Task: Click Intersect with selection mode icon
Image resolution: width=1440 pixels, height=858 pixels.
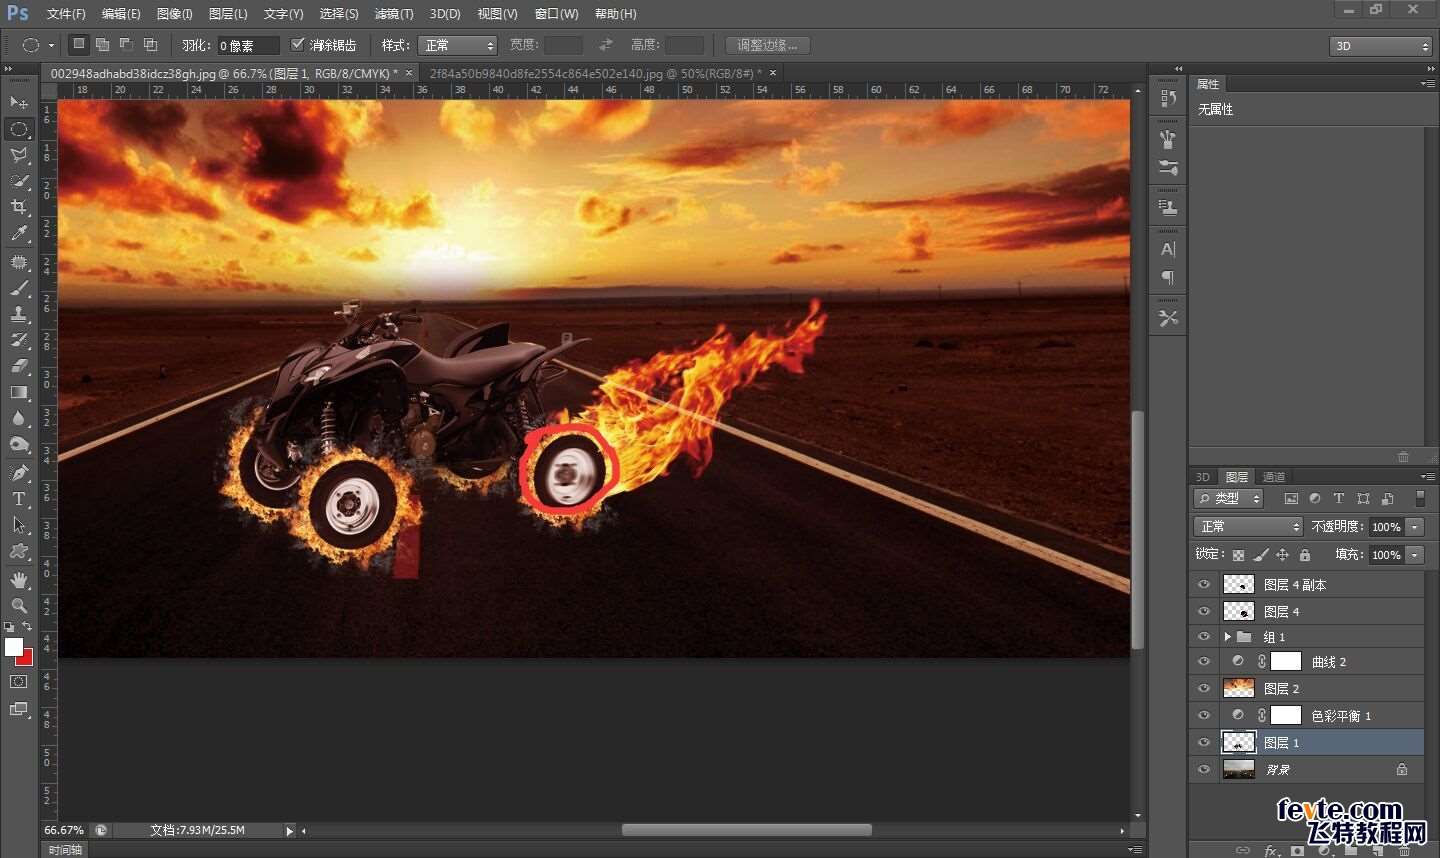Action: point(150,44)
